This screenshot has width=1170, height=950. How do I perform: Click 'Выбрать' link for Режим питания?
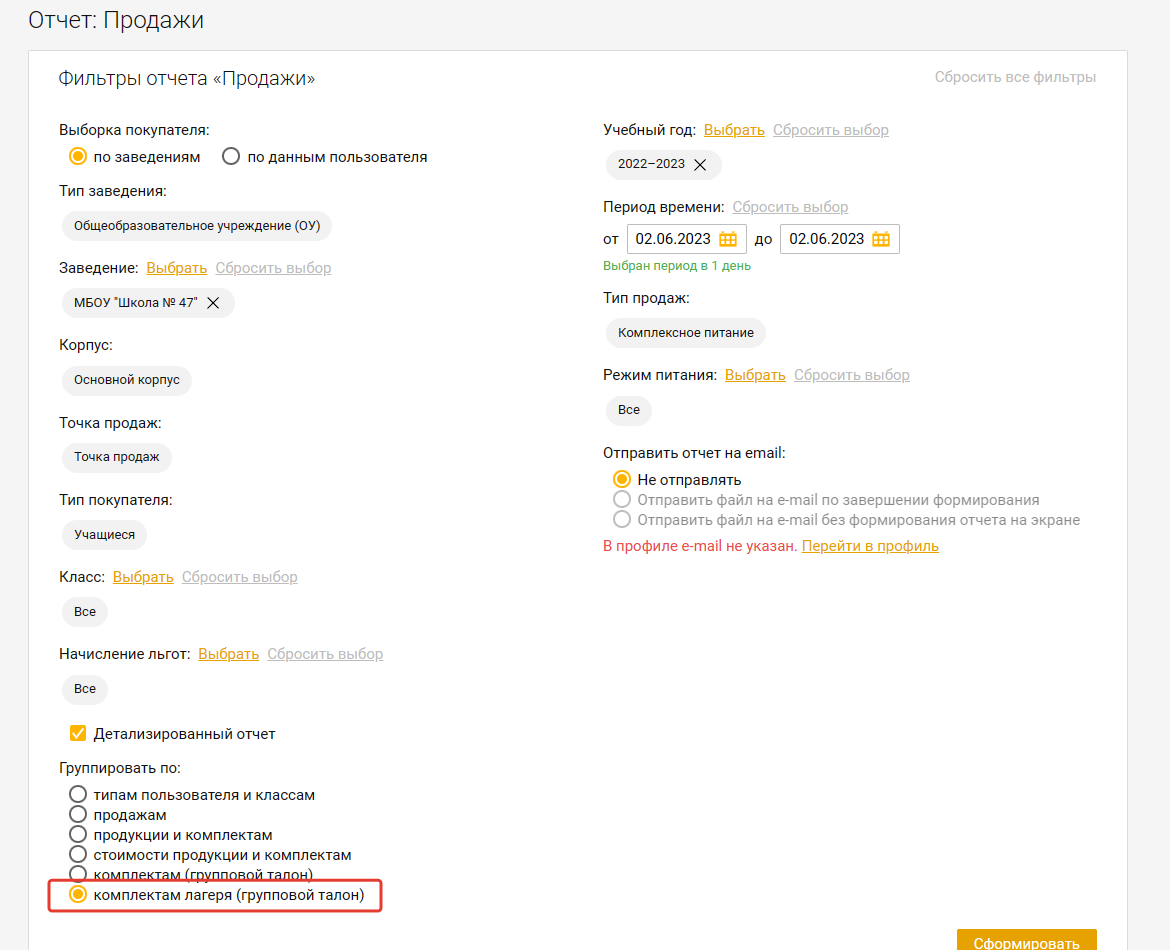click(x=755, y=375)
